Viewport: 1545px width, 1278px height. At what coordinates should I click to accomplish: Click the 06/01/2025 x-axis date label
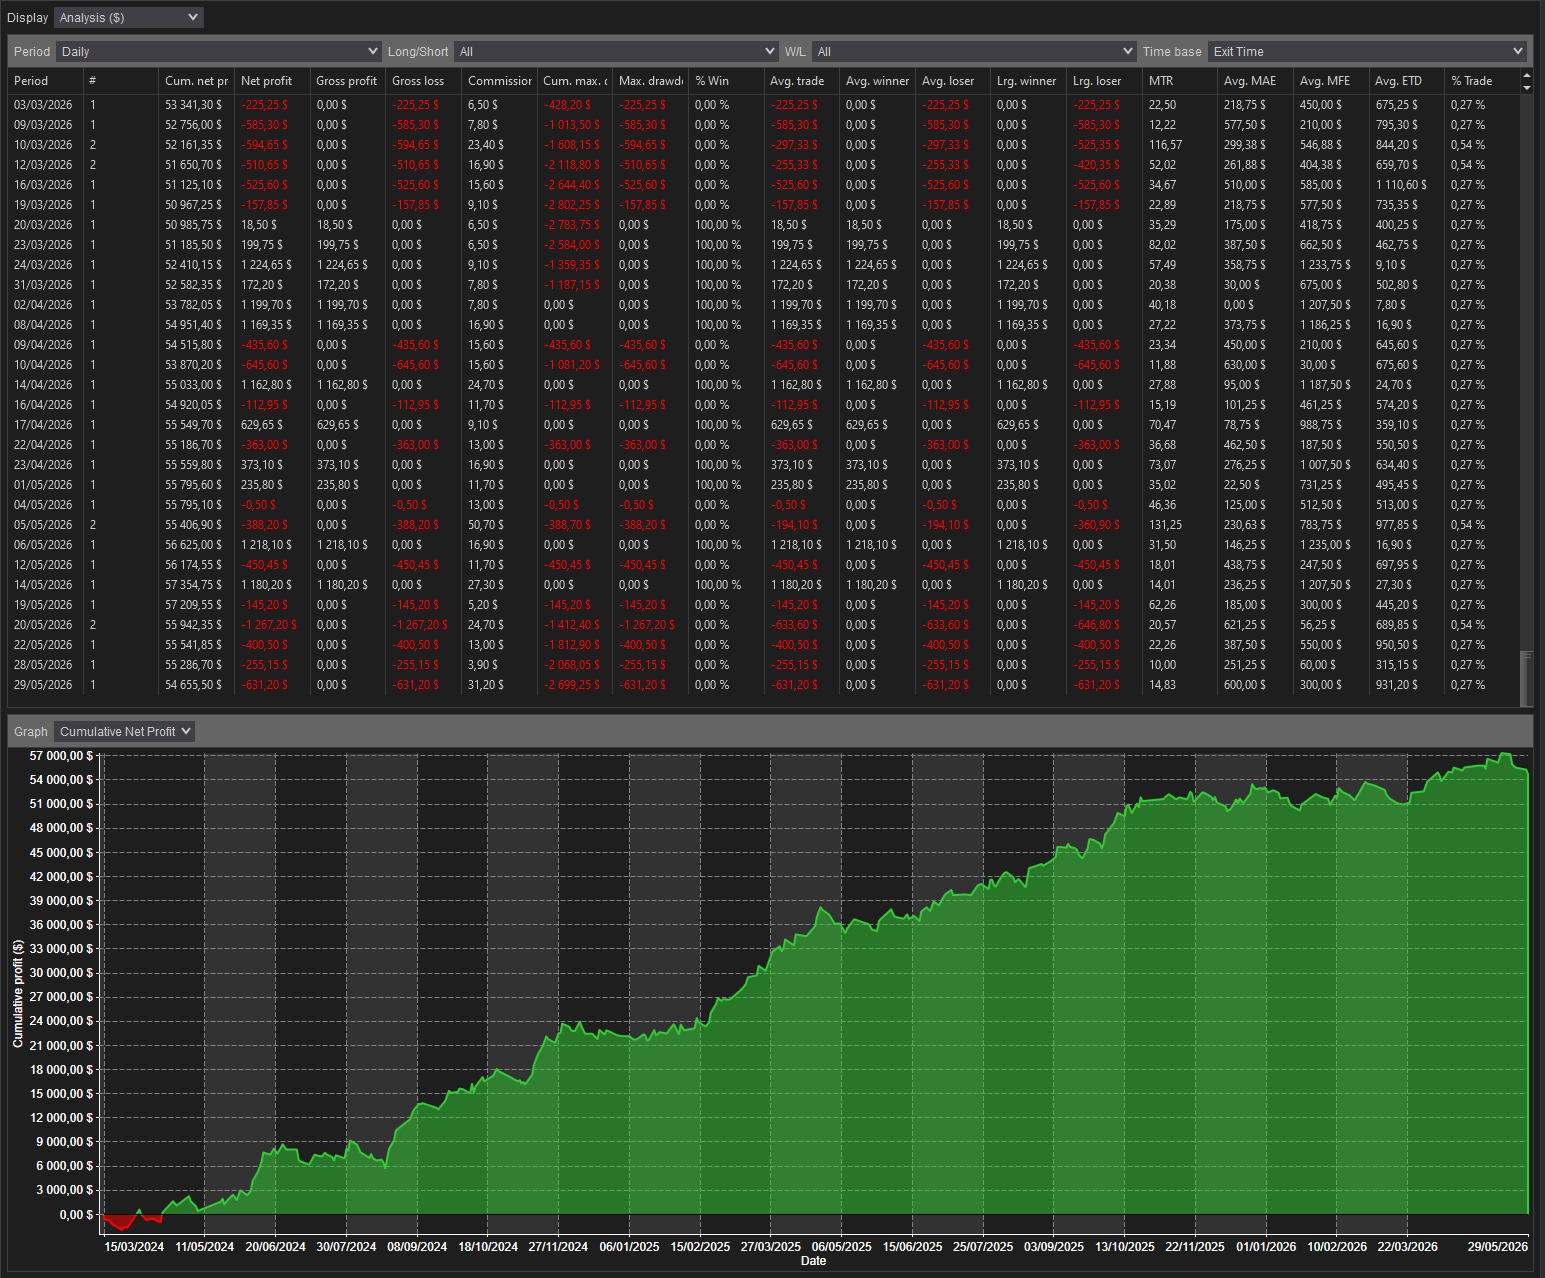coord(630,1247)
